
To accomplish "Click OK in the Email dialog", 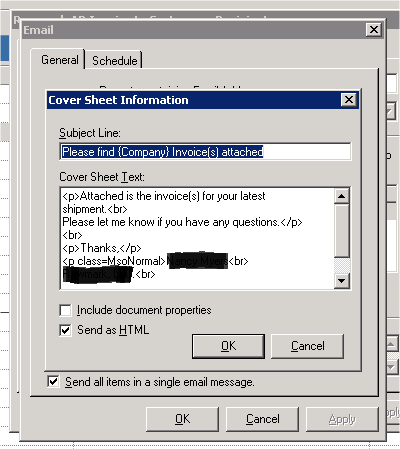I will coord(182,419).
